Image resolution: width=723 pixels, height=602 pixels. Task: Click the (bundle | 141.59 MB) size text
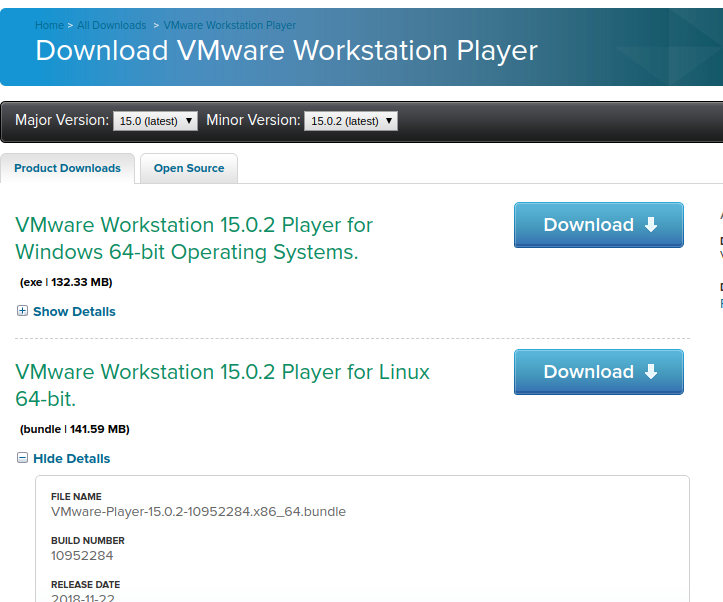[x=75, y=429]
